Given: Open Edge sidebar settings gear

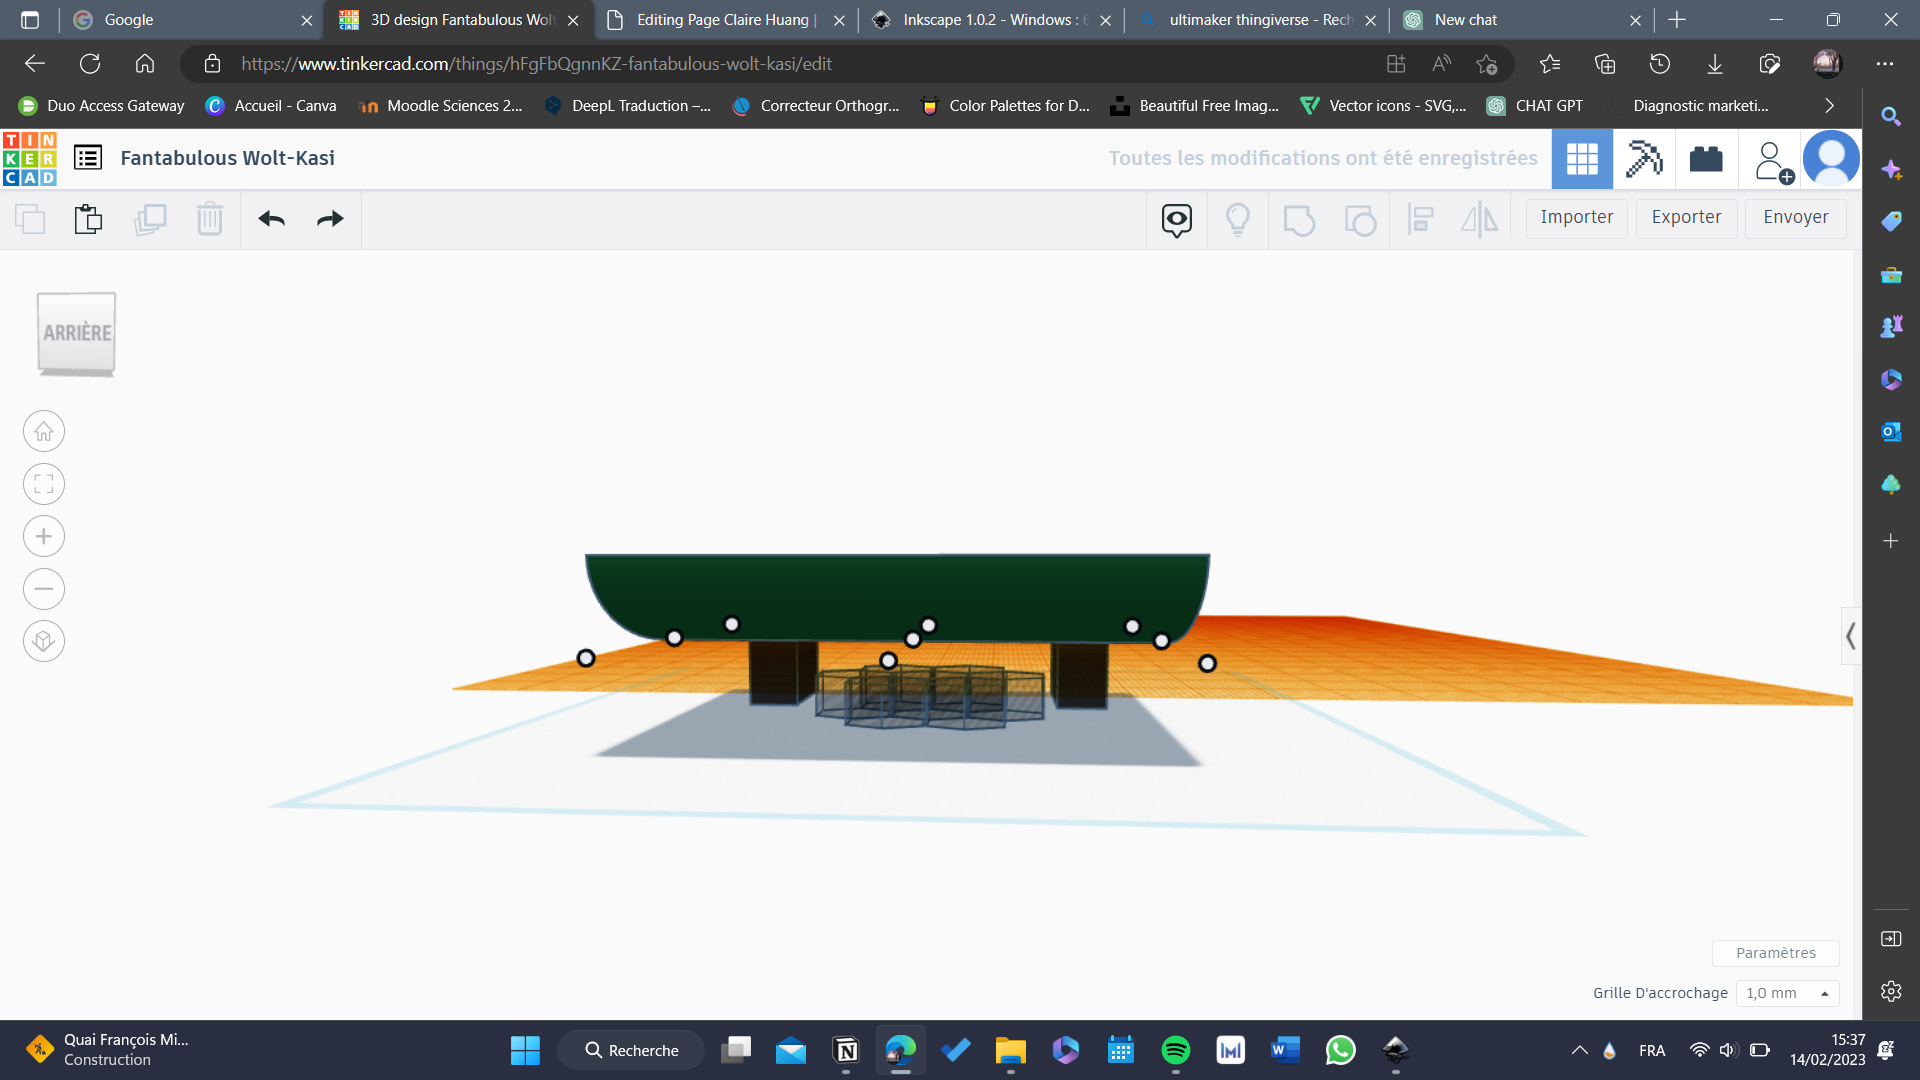Looking at the screenshot, I should [1890, 992].
